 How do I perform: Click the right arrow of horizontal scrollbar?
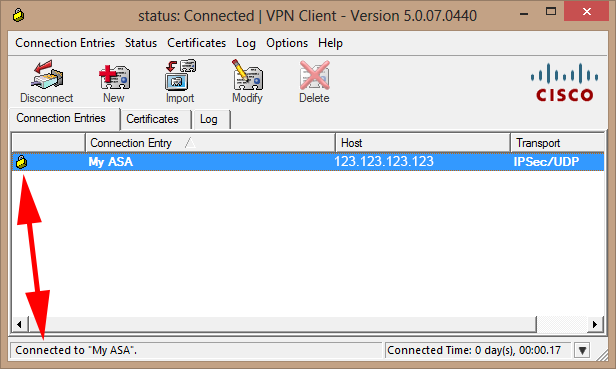pos(595,324)
